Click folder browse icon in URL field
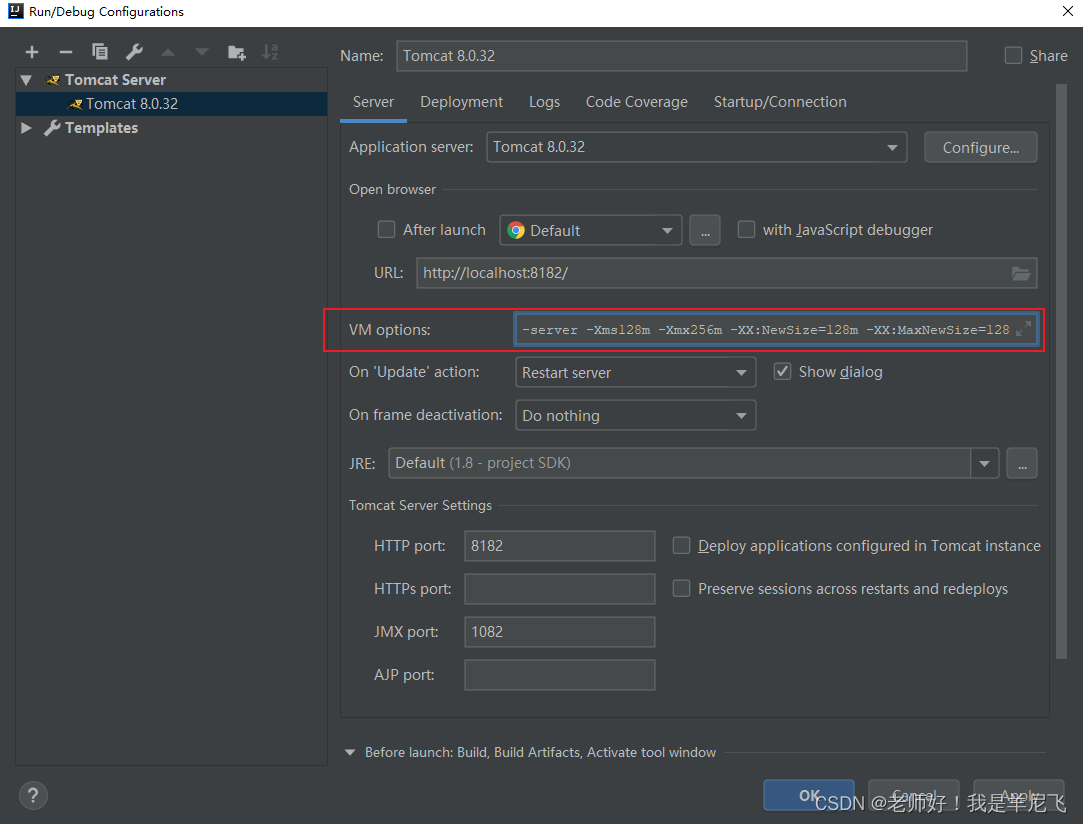The image size is (1083, 824). coord(1021,274)
